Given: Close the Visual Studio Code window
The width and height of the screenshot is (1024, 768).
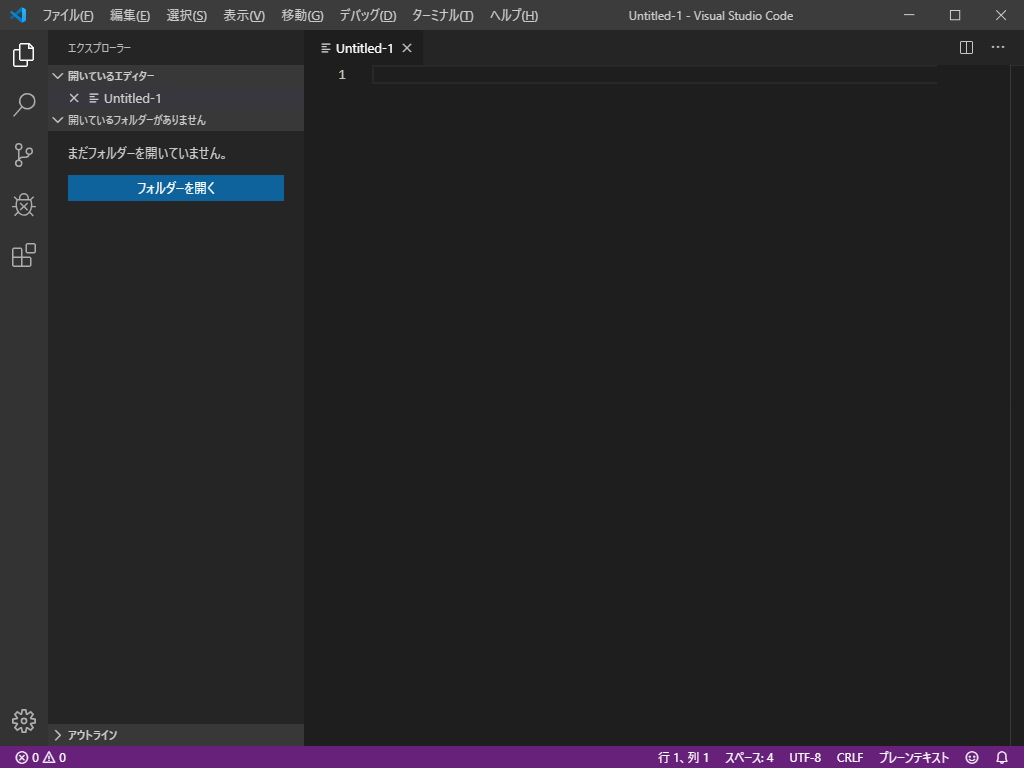Looking at the screenshot, I should [1000, 15].
